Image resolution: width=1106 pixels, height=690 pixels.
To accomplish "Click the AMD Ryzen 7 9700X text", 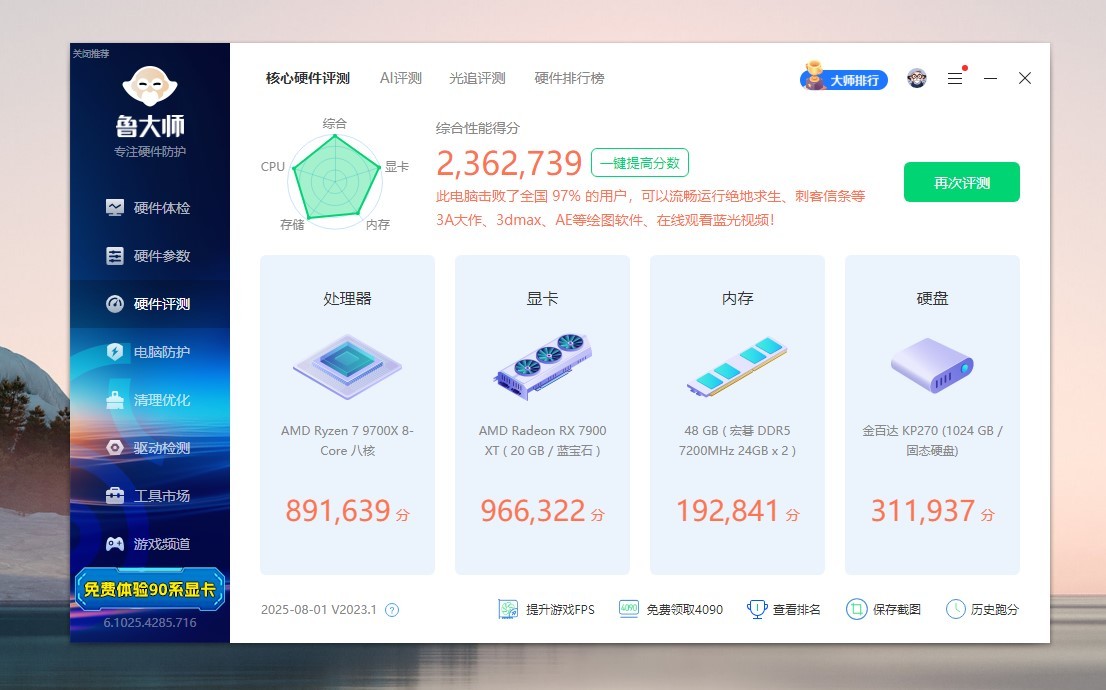I will 347,440.
